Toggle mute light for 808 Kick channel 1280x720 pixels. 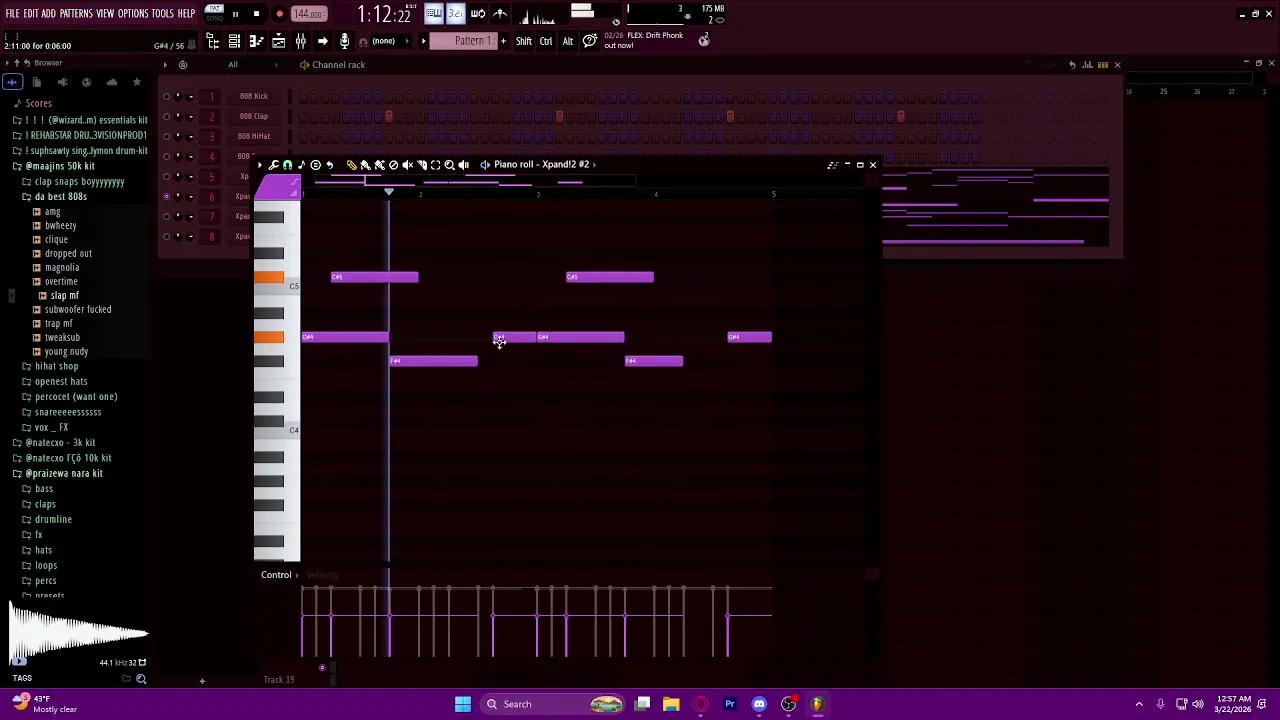167,96
